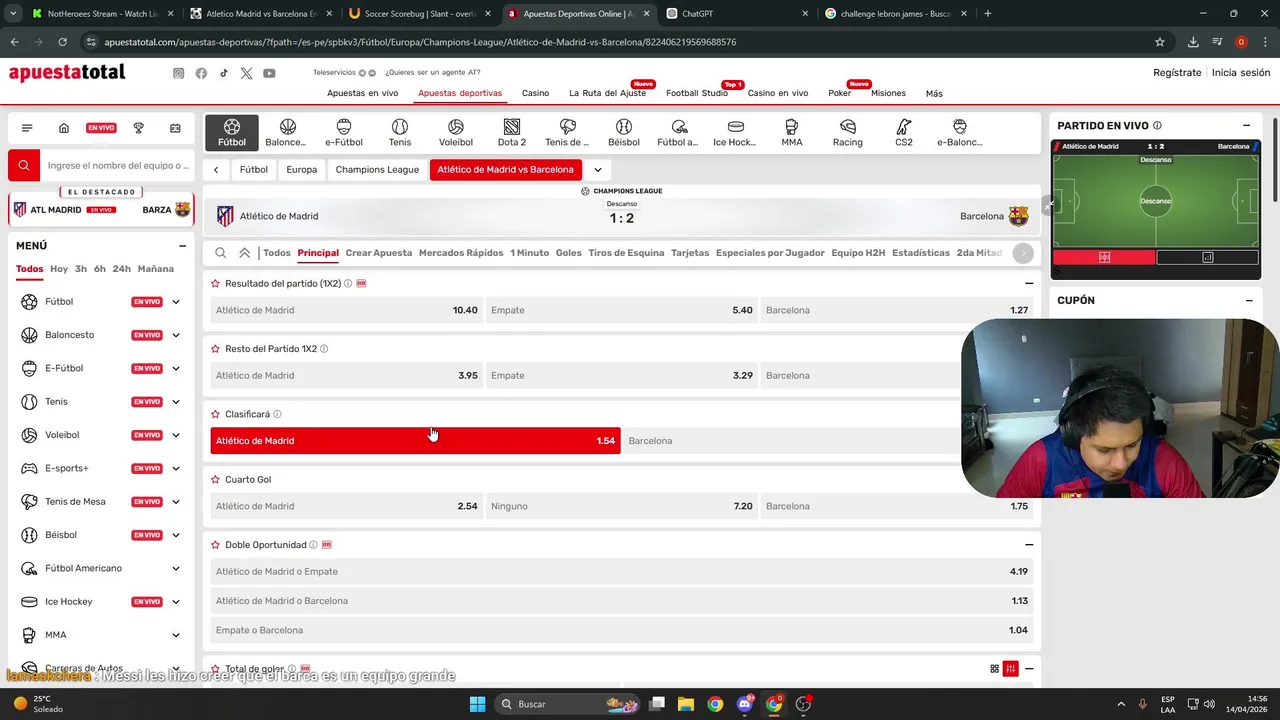Viewport: 1280px width, 720px height.
Task: Open Béisbol in the sports bar
Action: [624, 133]
